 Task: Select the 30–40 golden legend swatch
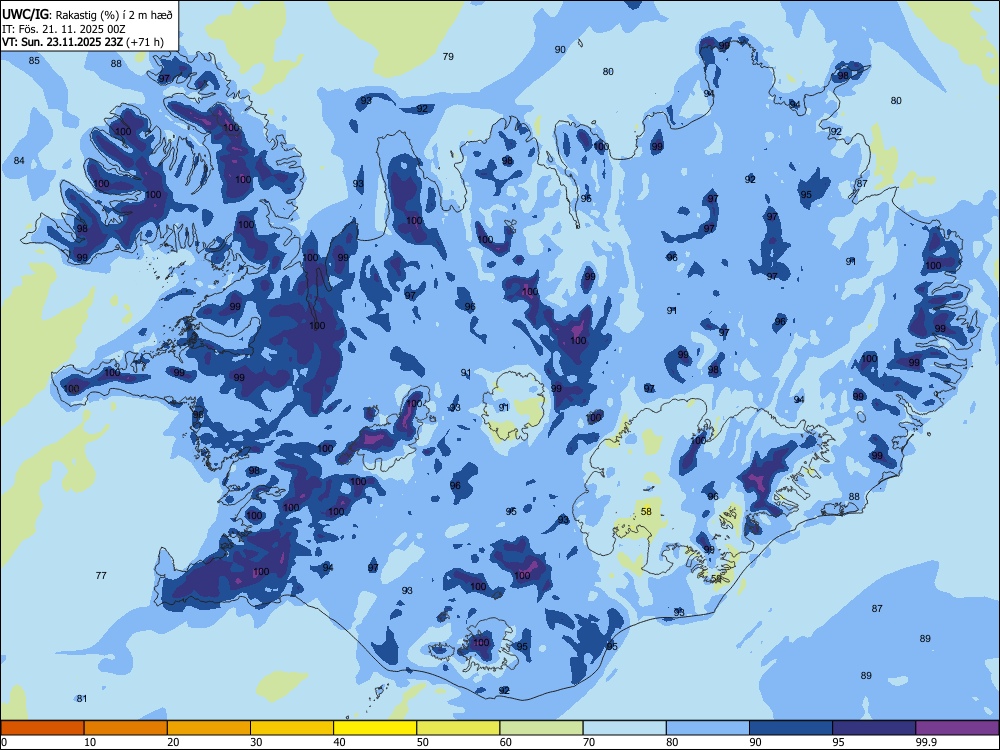(x=292, y=728)
